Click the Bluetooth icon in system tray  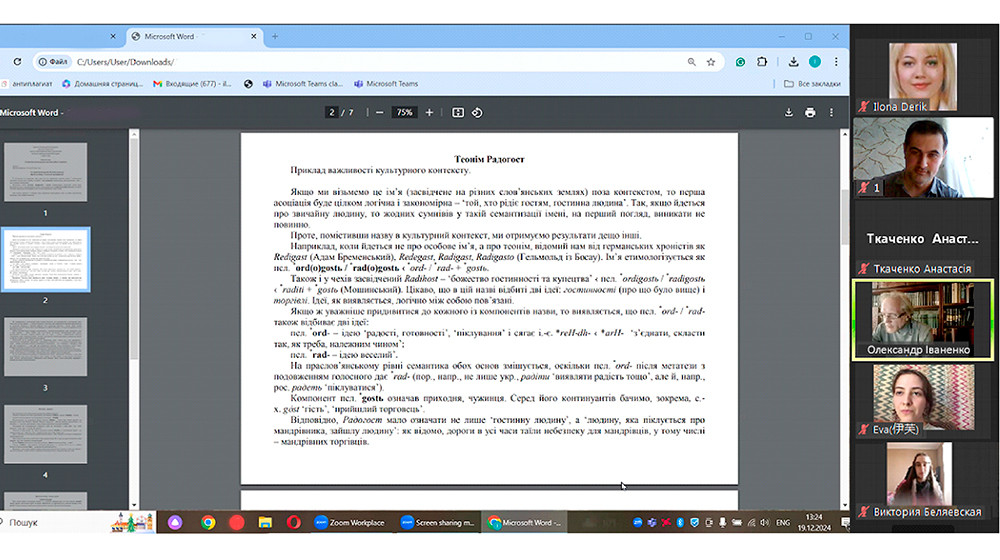pyautogui.click(x=680, y=522)
